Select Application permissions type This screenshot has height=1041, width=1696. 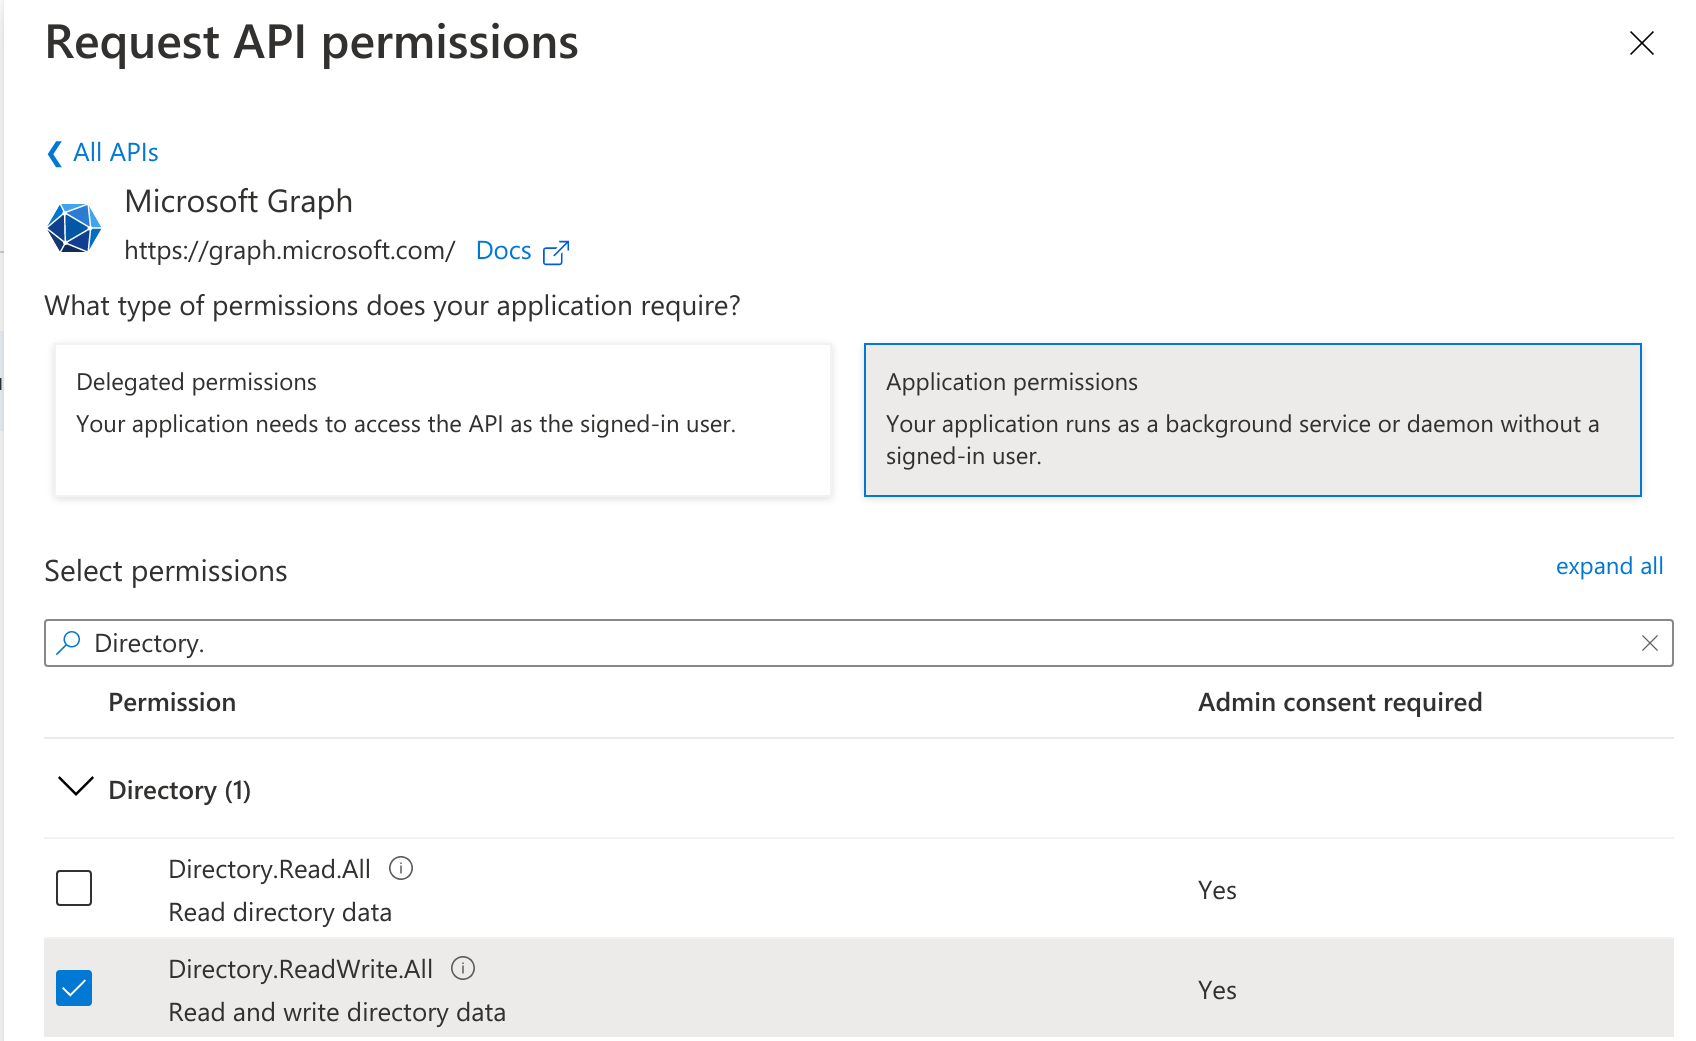[1252, 420]
